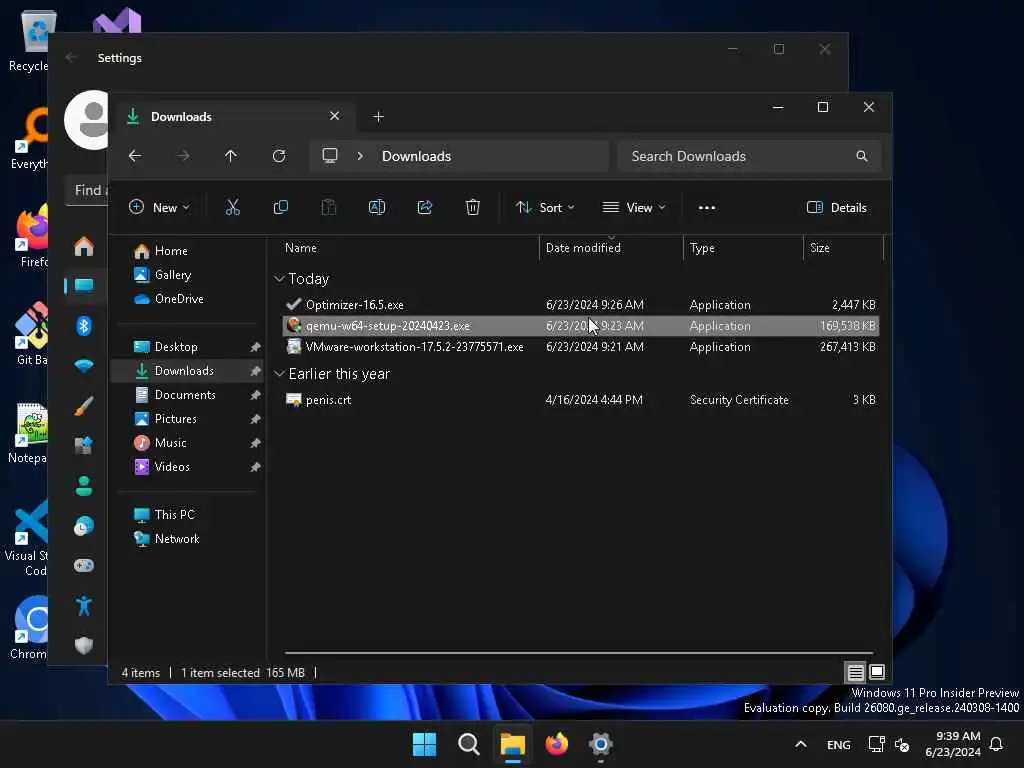Show hidden tray icons chevron
Viewport: 1024px width, 768px height.
tap(801, 744)
